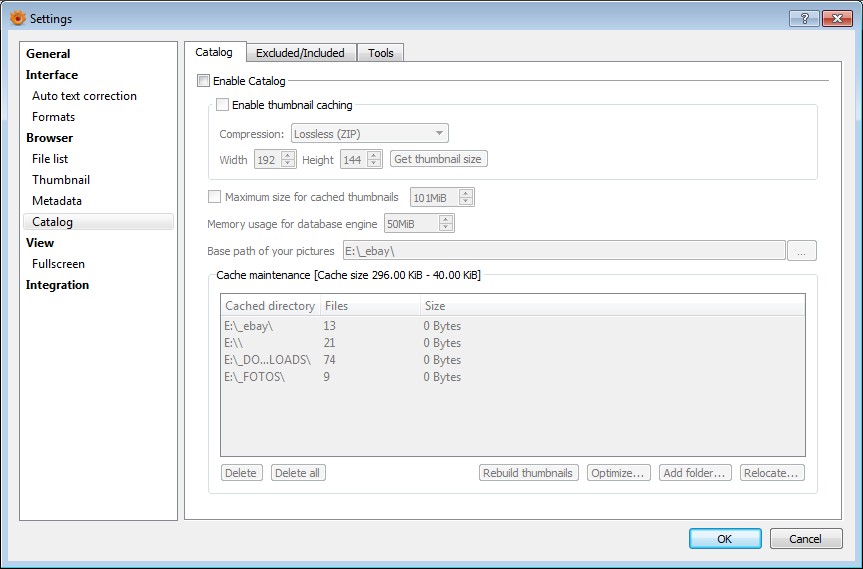
Task: Open Thumbnail settings page
Action: click(61, 179)
